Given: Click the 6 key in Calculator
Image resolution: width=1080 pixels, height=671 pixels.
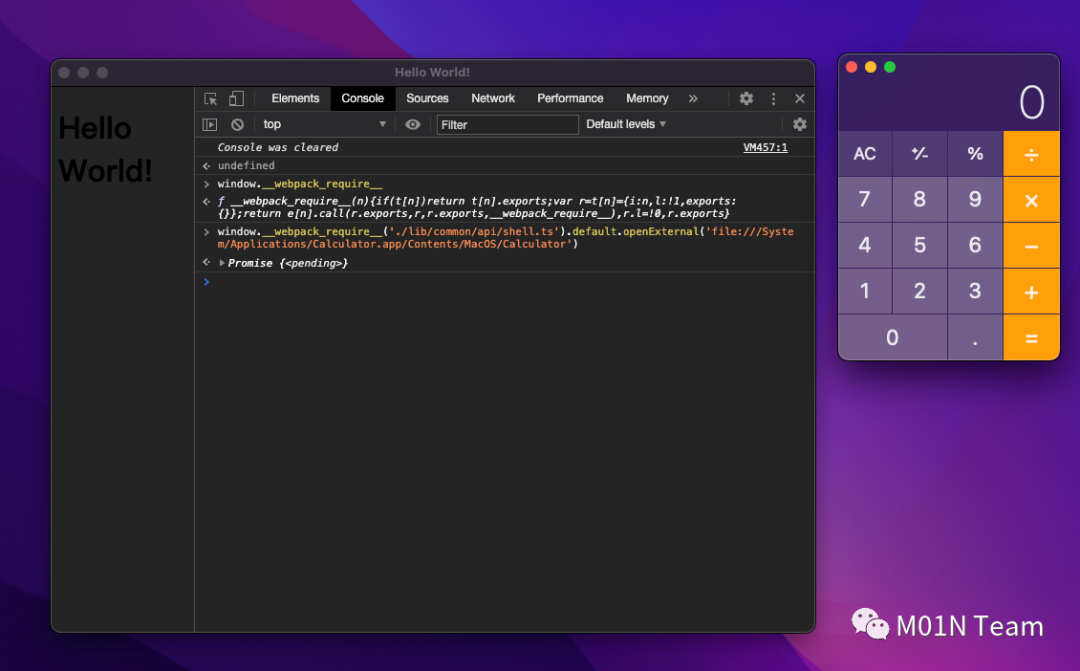Looking at the screenshot, I should [x=975, y=245].
